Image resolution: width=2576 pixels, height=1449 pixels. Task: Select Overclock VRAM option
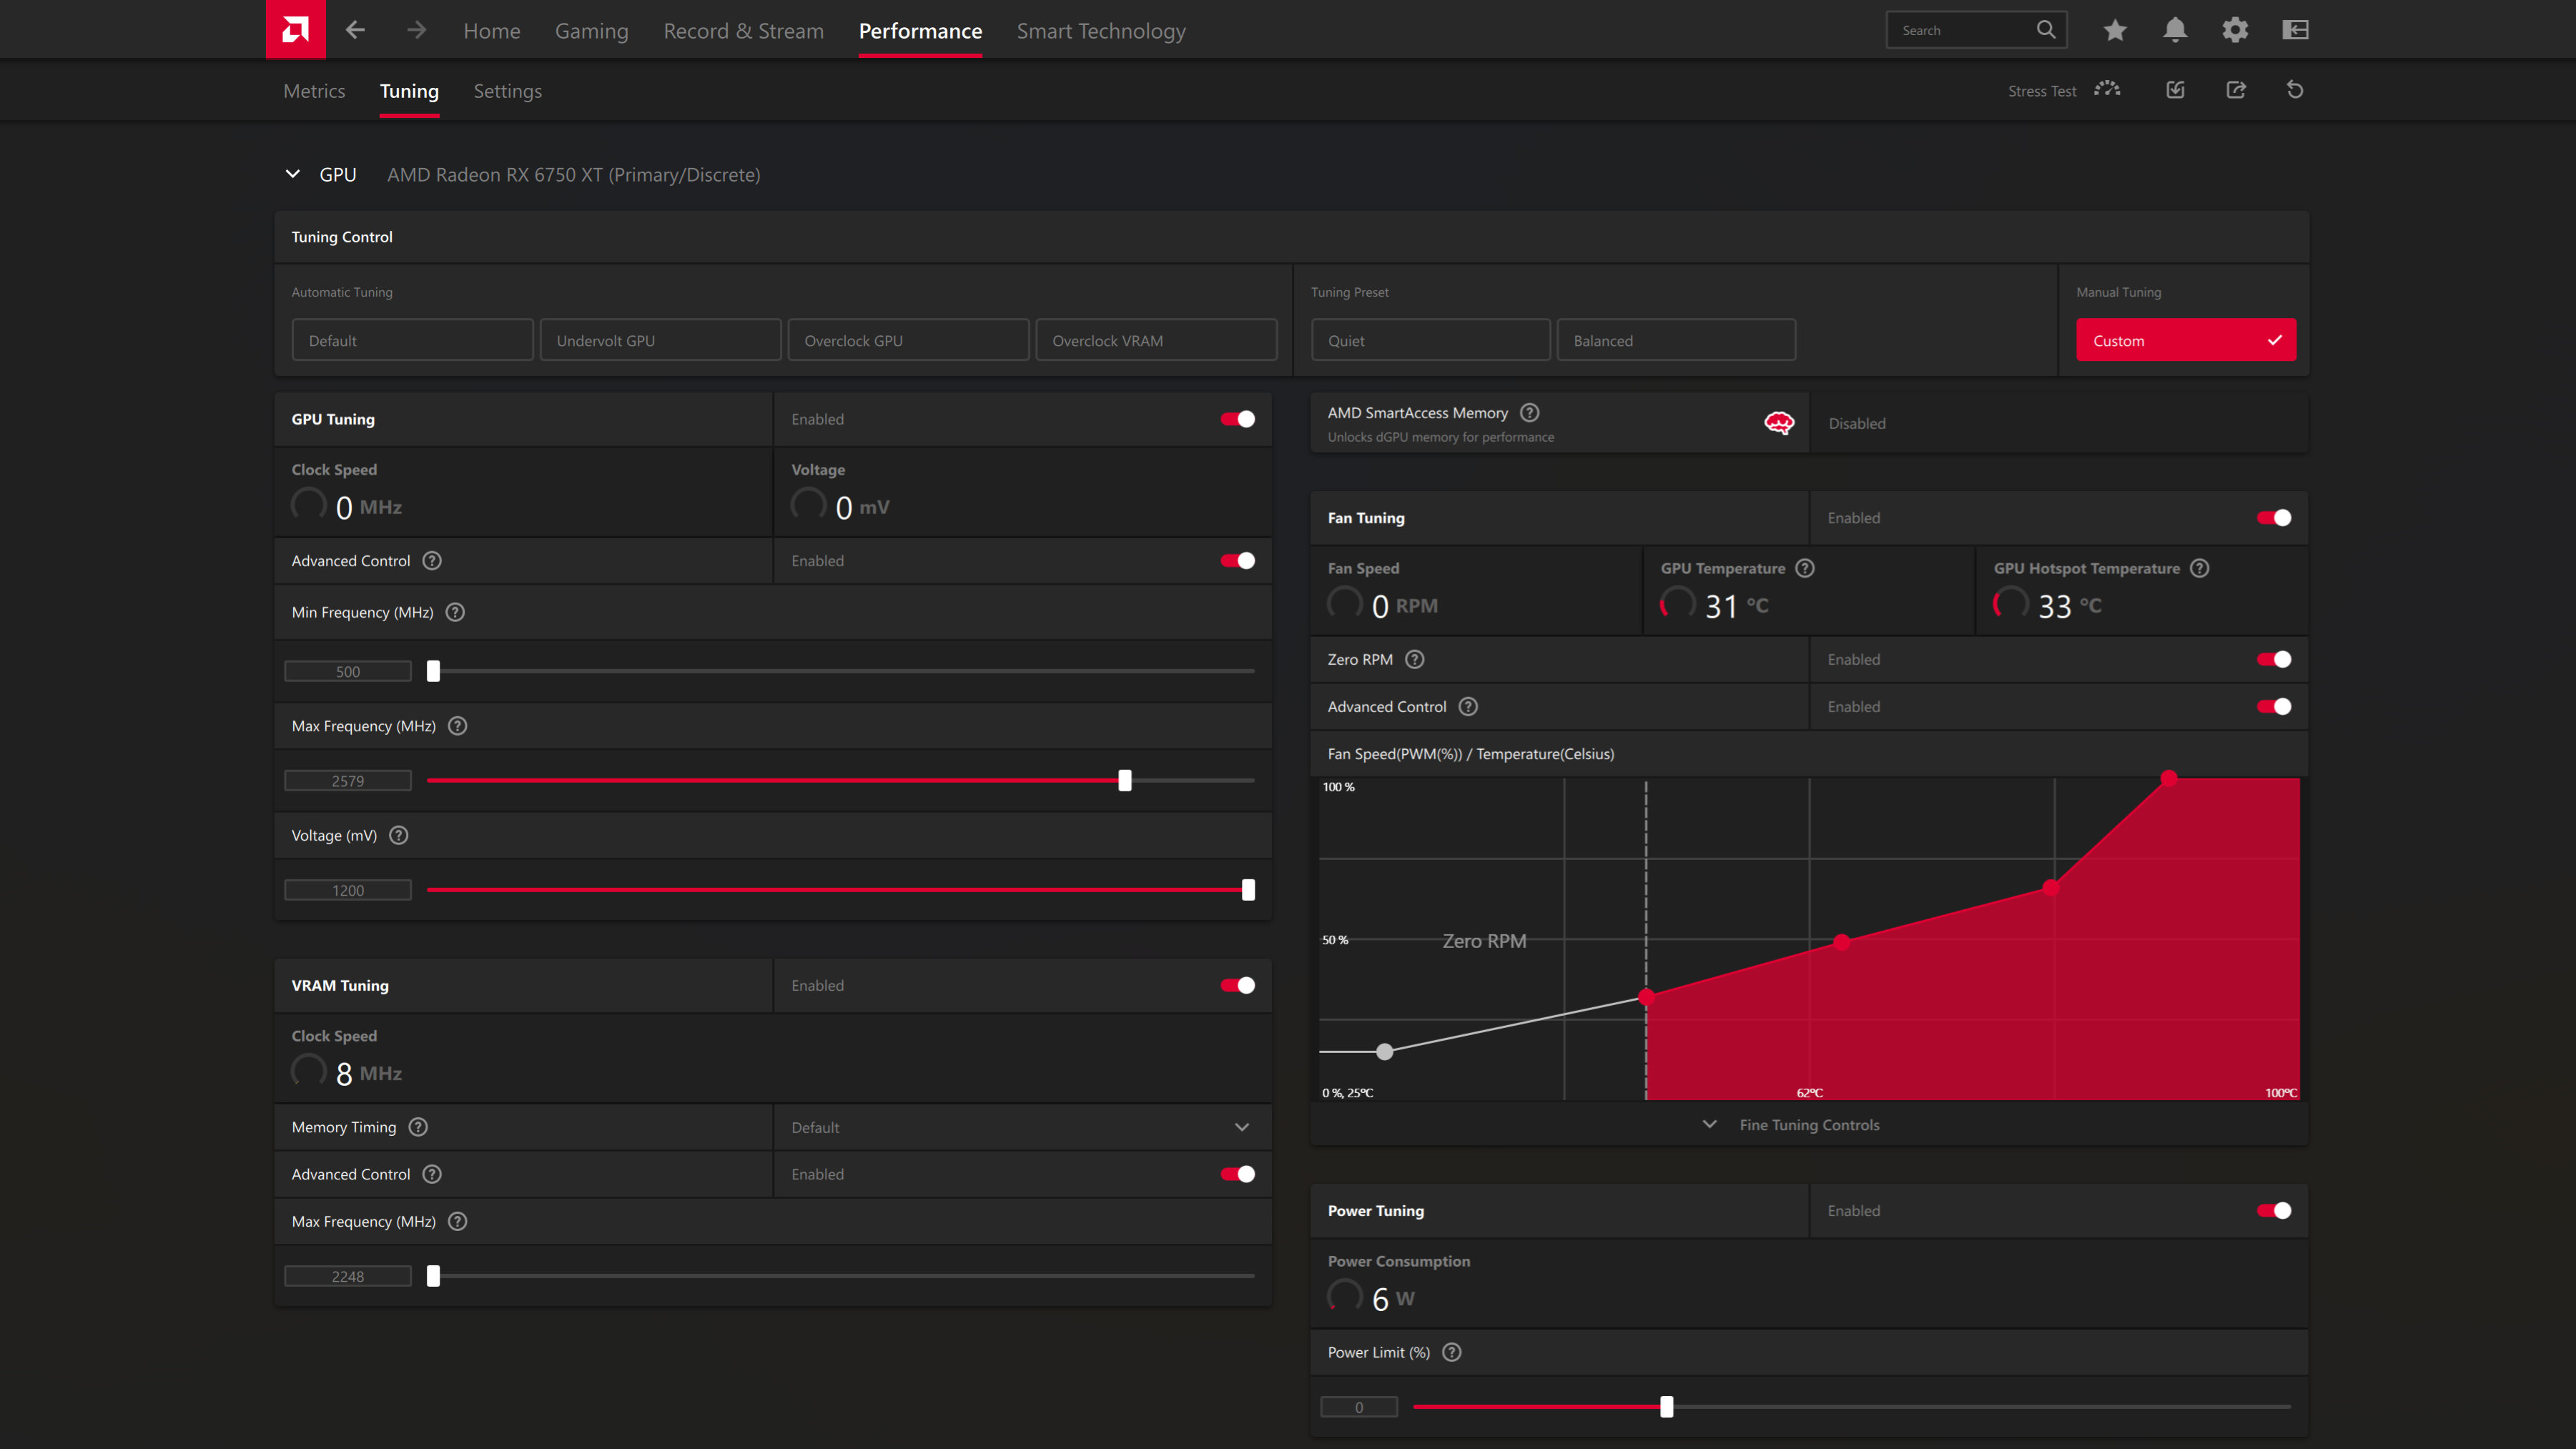(x=1156, y=340)
